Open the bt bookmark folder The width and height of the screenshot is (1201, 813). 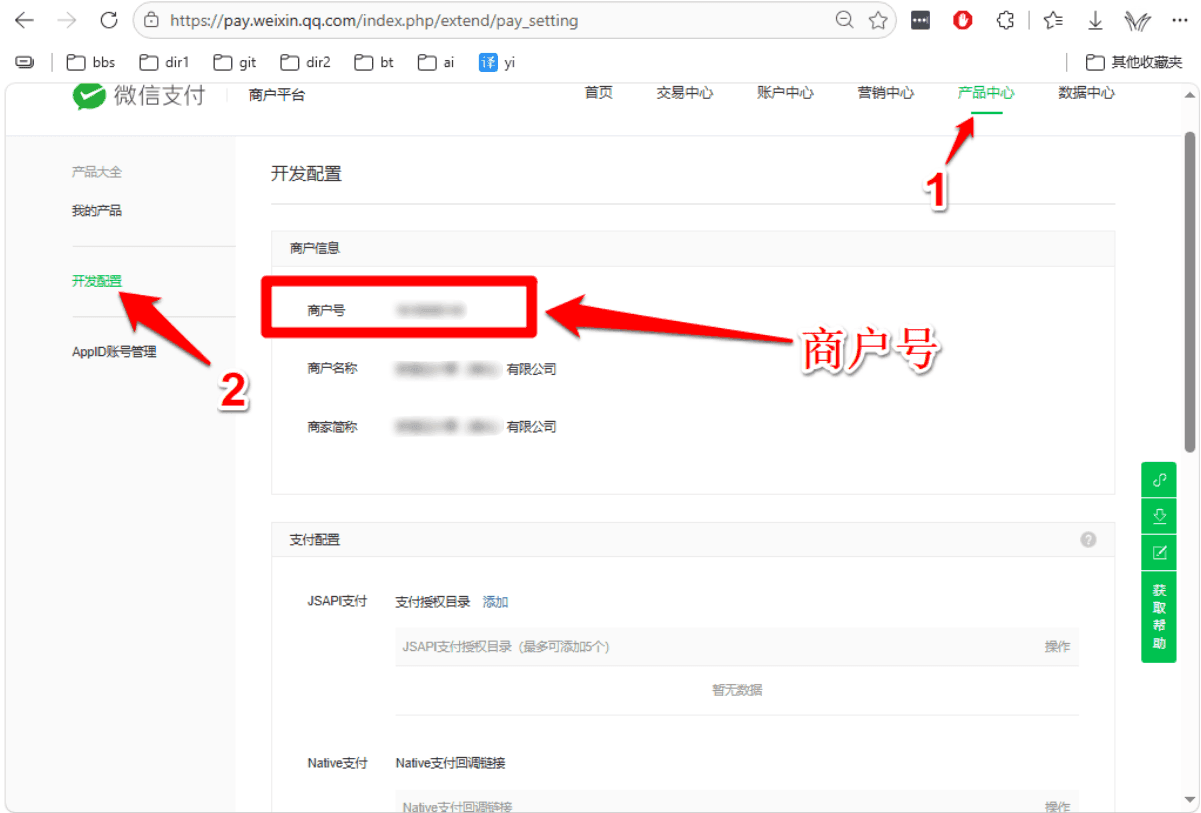pyautogui.click(x=375, y=62)
